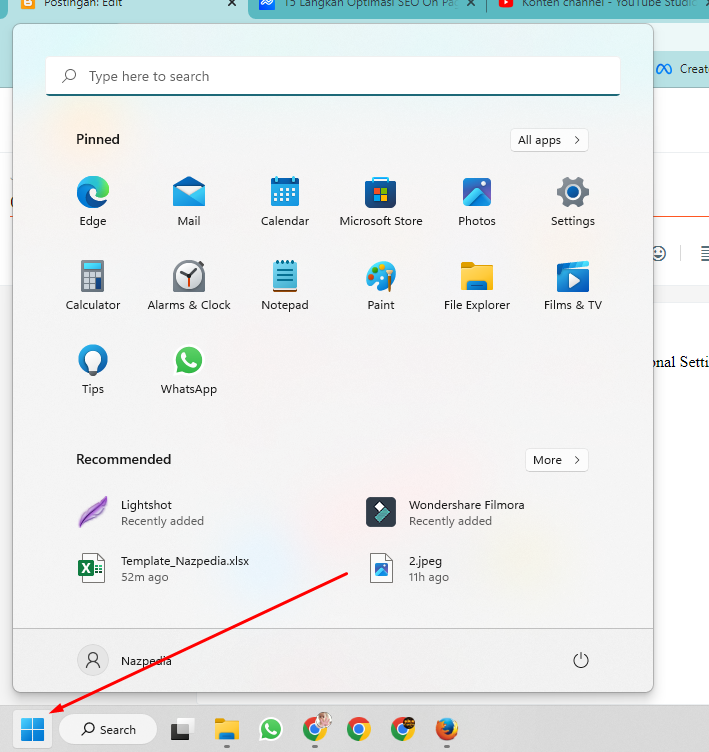This screenshot has width=709, height=752.
Task: Open File Explorer from taskbar
Action: click(x=226, y=729)
